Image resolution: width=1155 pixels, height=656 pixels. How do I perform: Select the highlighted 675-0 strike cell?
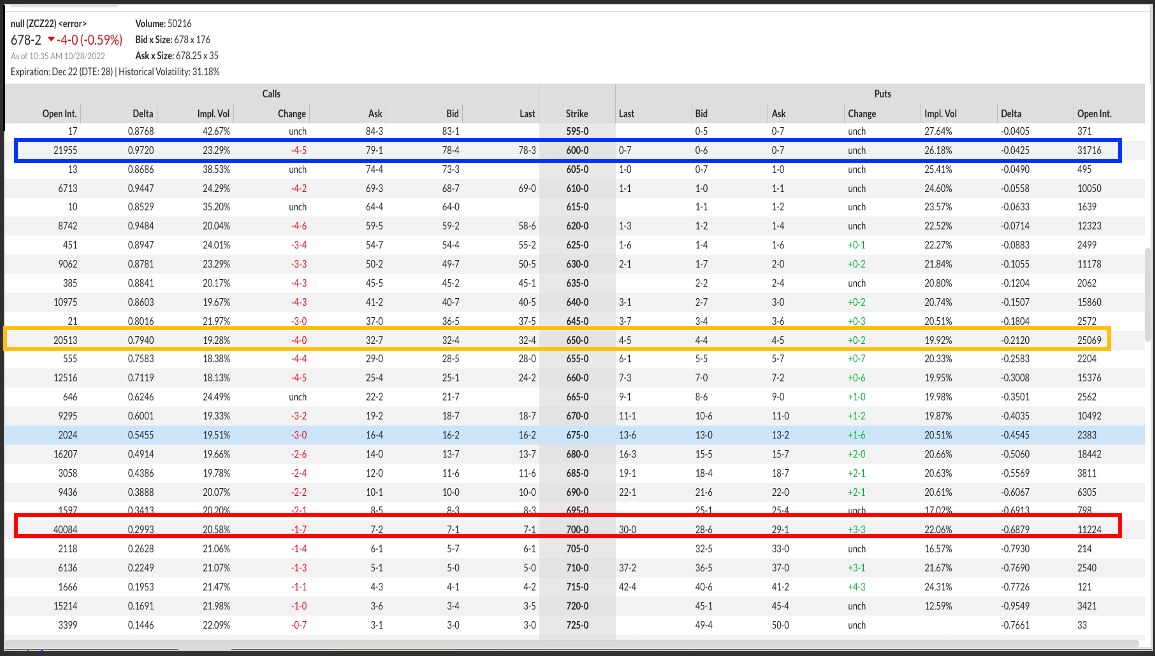tap(577, 435)
